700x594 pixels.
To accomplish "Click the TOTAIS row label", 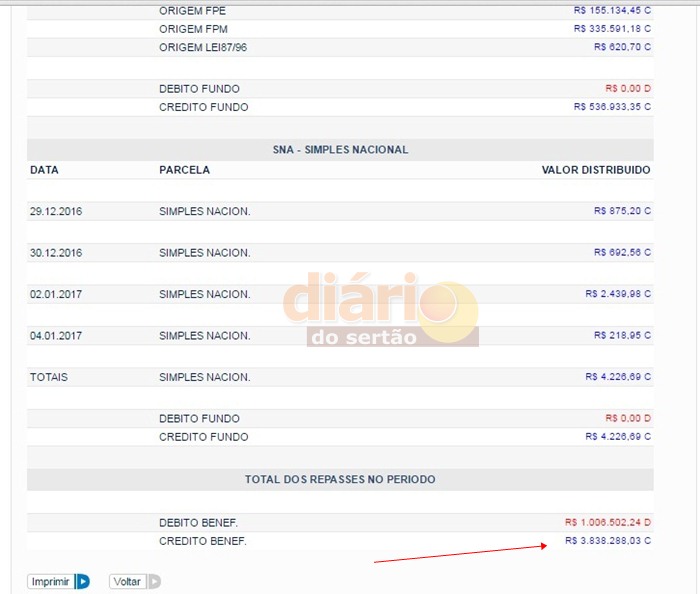I will tap(49, 377).
